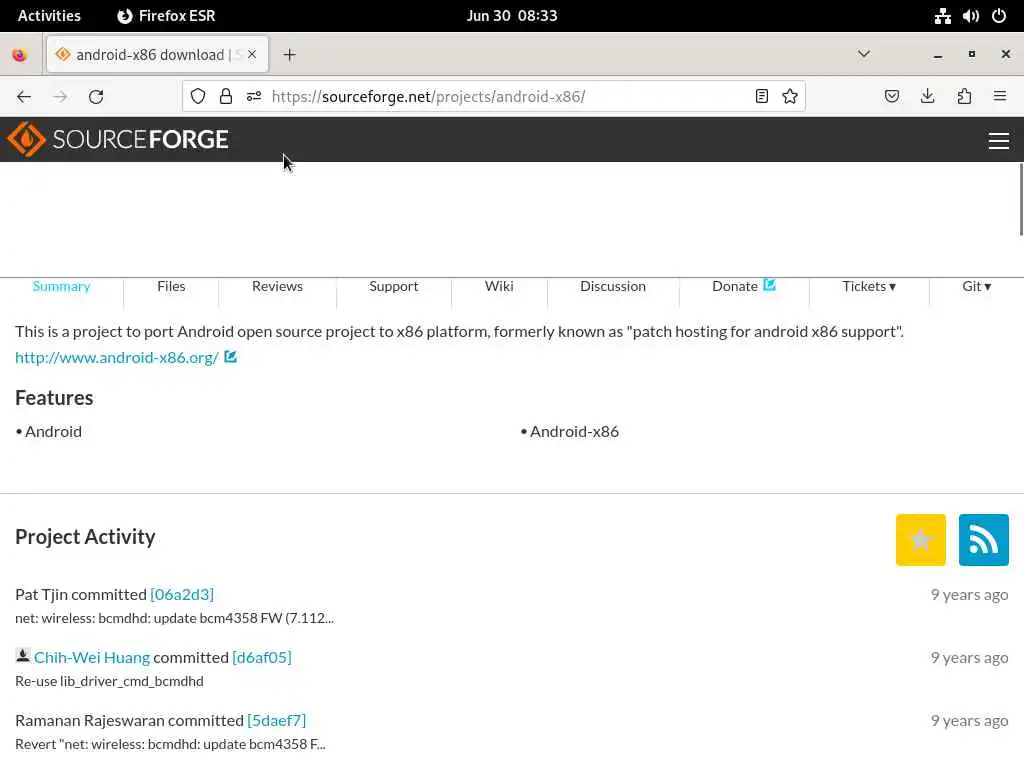This screenshot has width=1024, height=768.
Task: Click the Features heading
Action: (54, 398)
